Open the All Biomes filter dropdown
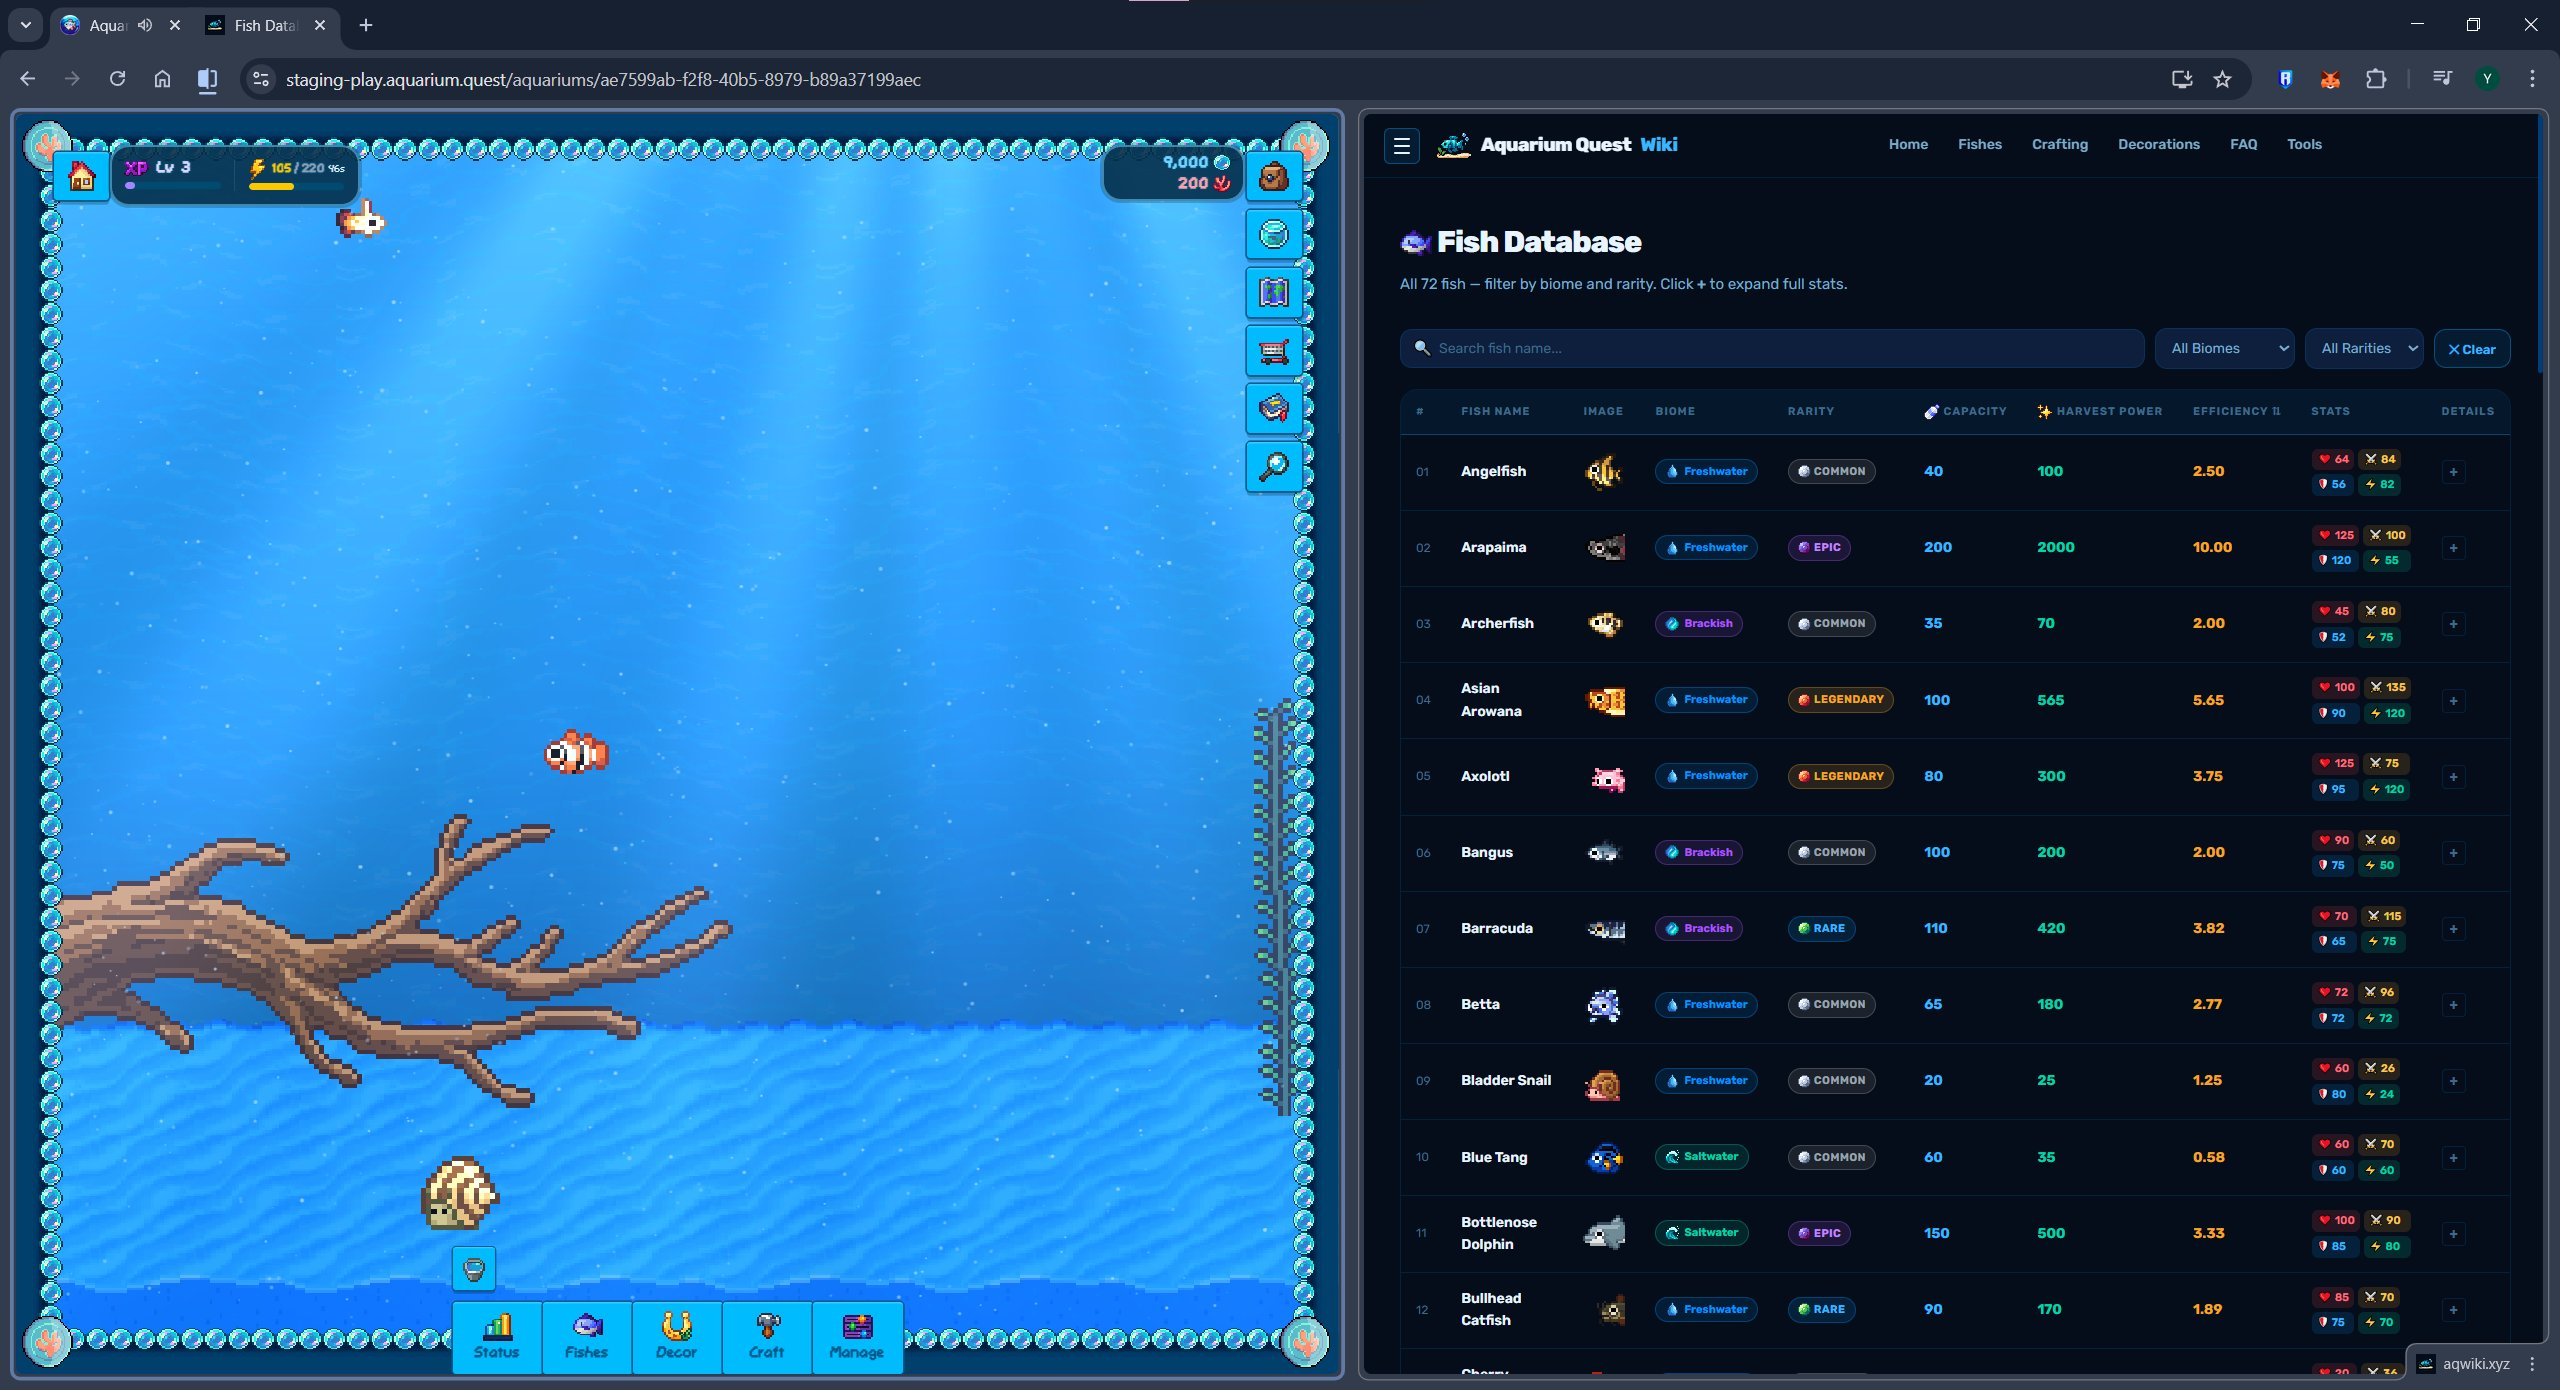2560x1390 pixels. pyautogui.click(x=2225, y=349)
